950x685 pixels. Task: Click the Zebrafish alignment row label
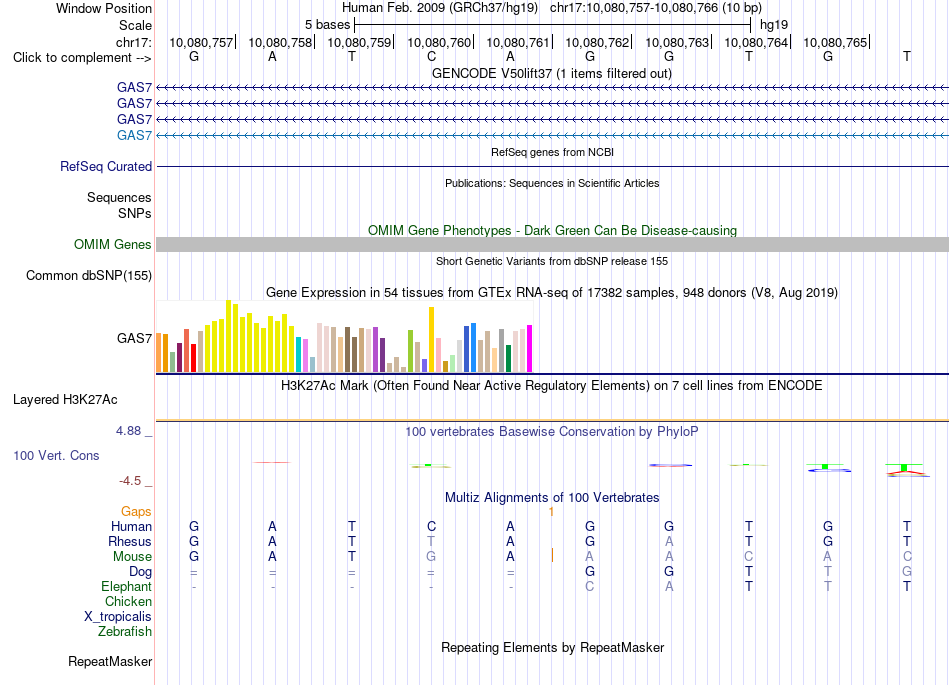125,631
